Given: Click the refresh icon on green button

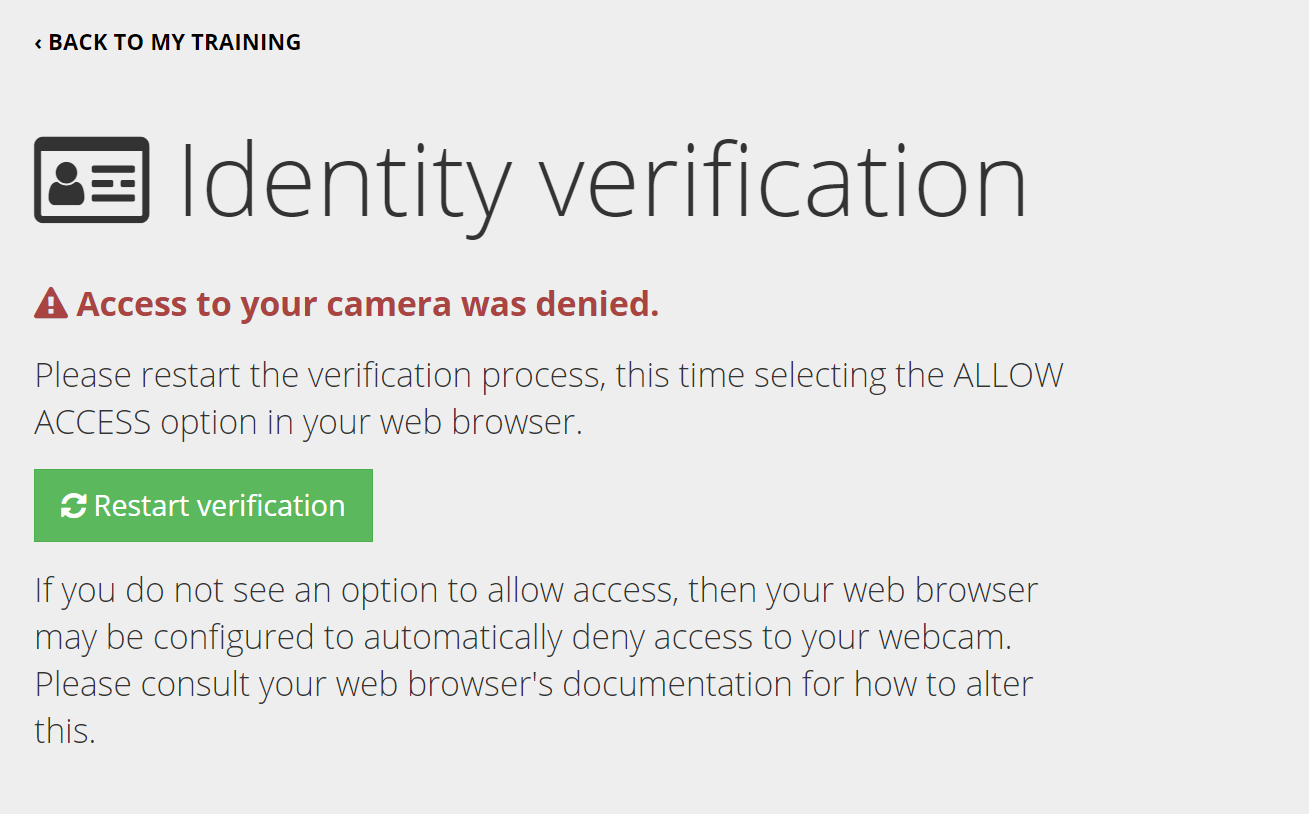Looking at the screenshot, I should [x=73, y=506].
